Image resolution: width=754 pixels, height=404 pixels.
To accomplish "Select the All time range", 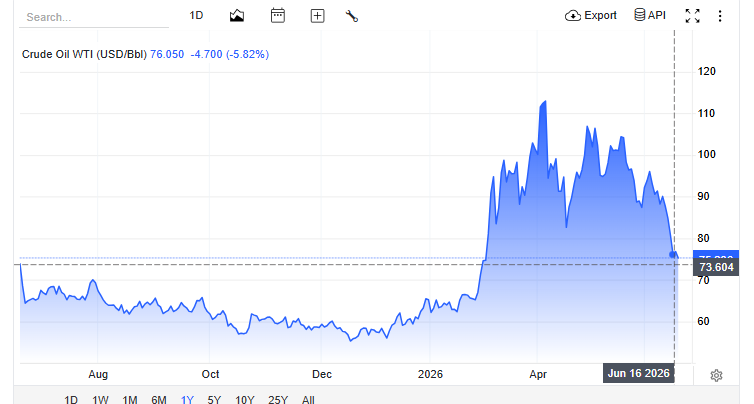I will 308,399.
